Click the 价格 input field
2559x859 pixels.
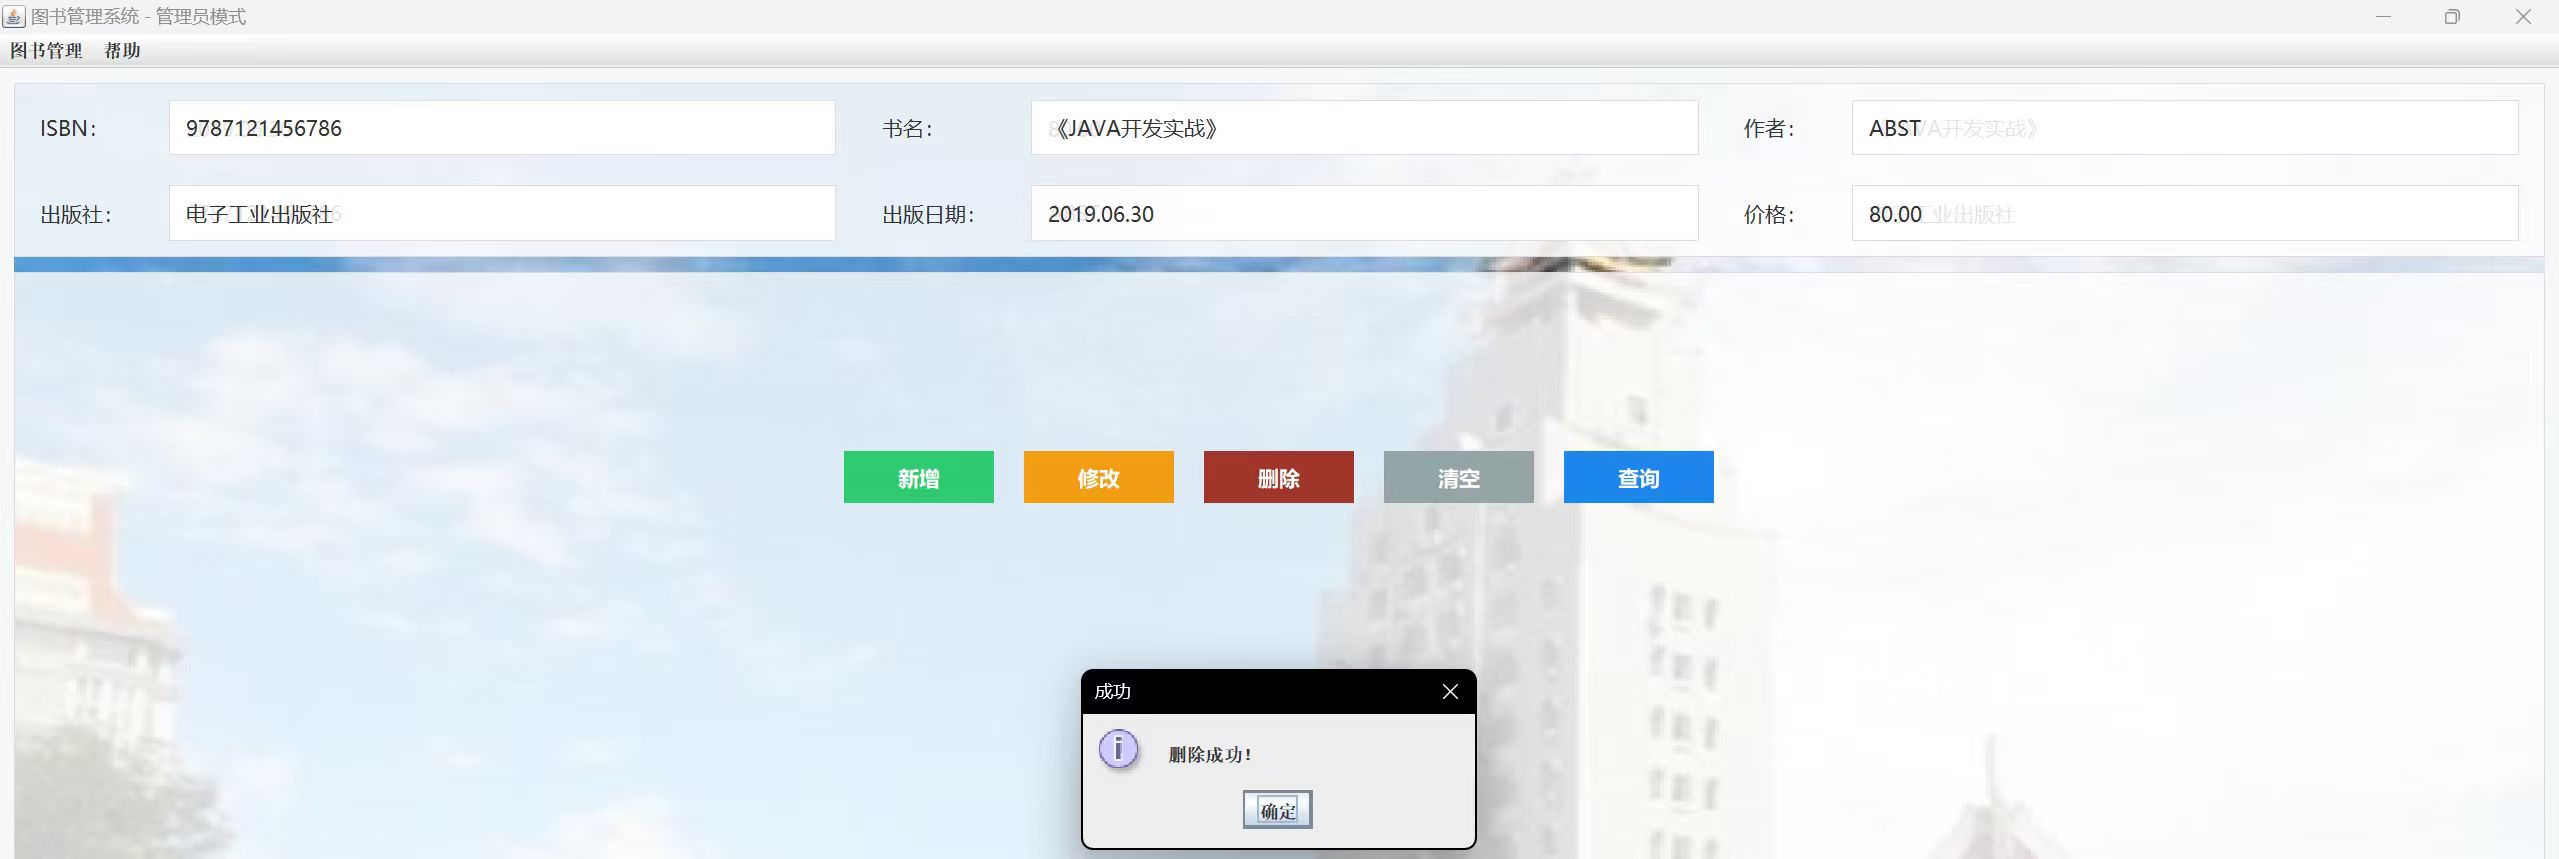click(2185, 213)
